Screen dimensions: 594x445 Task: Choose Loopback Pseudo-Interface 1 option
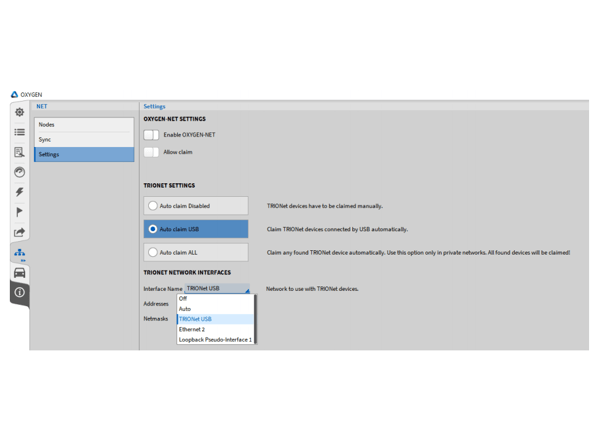pyautogui.click(x=215, y=340)
